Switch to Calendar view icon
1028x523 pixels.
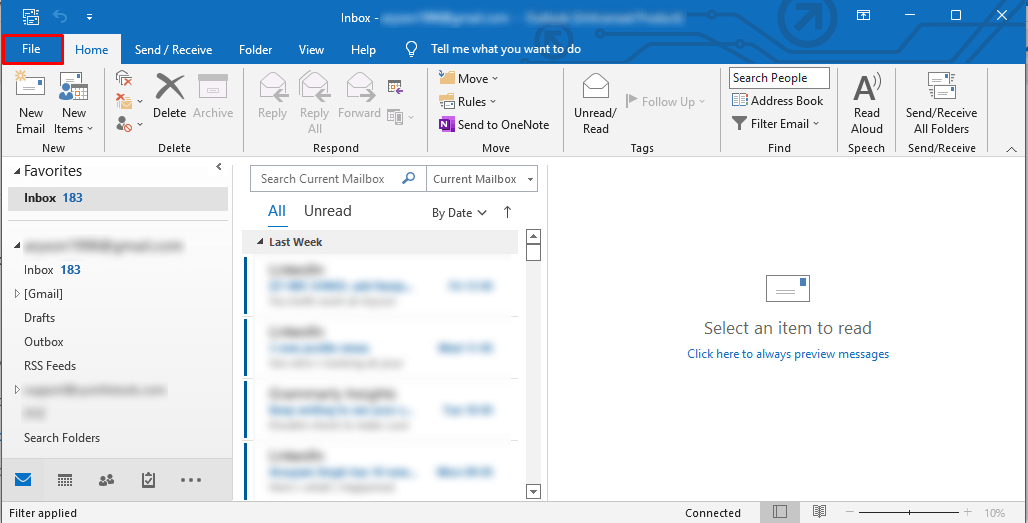(65, 480)
